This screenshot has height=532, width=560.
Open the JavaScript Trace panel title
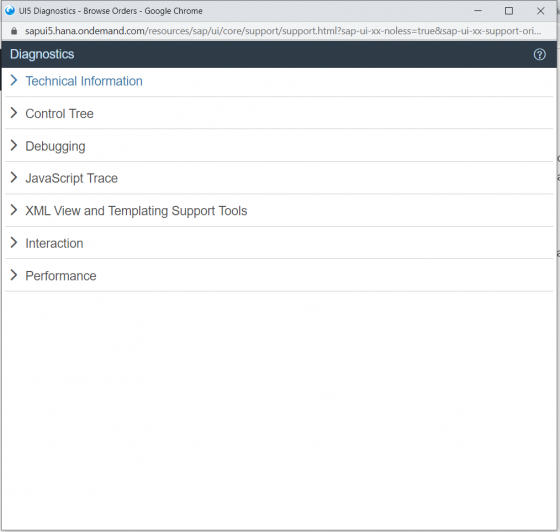coord(71,178)
